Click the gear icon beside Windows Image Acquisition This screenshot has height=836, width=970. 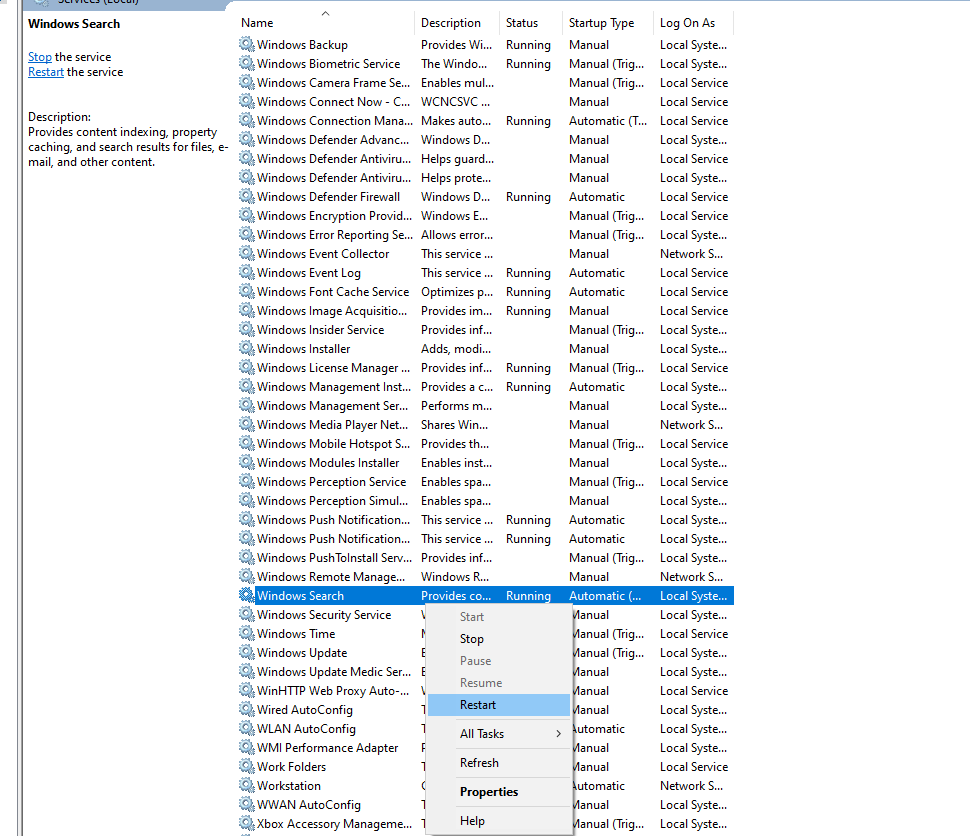tap(247, 310)
